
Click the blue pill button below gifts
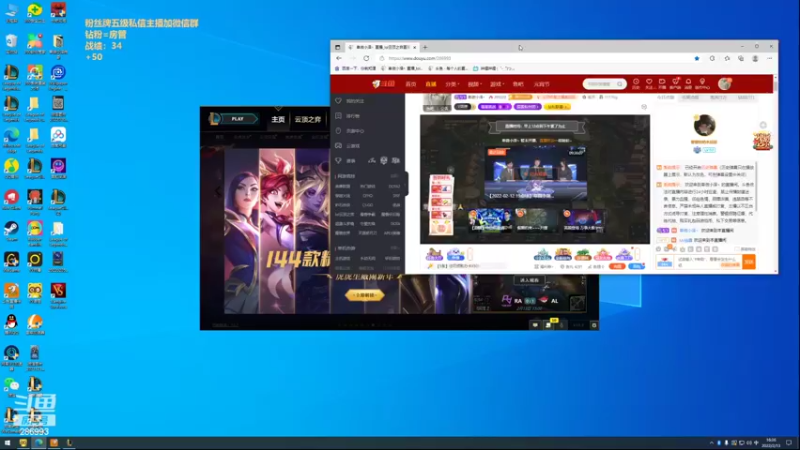coord(636,266)
